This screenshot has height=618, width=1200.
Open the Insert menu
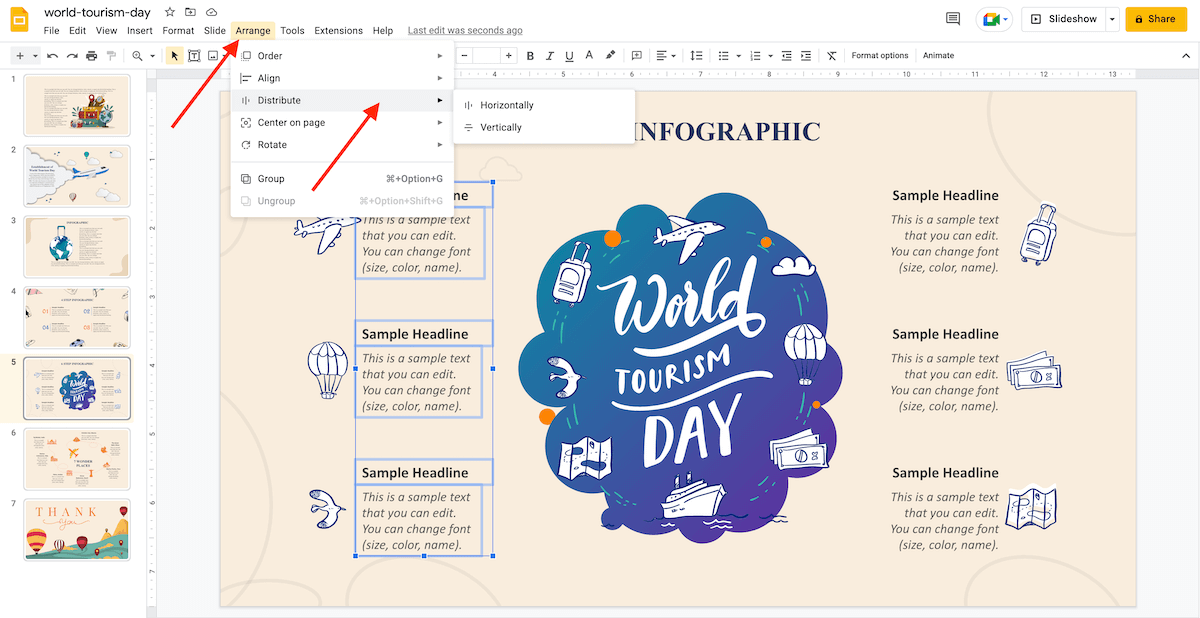pos(140,31)
